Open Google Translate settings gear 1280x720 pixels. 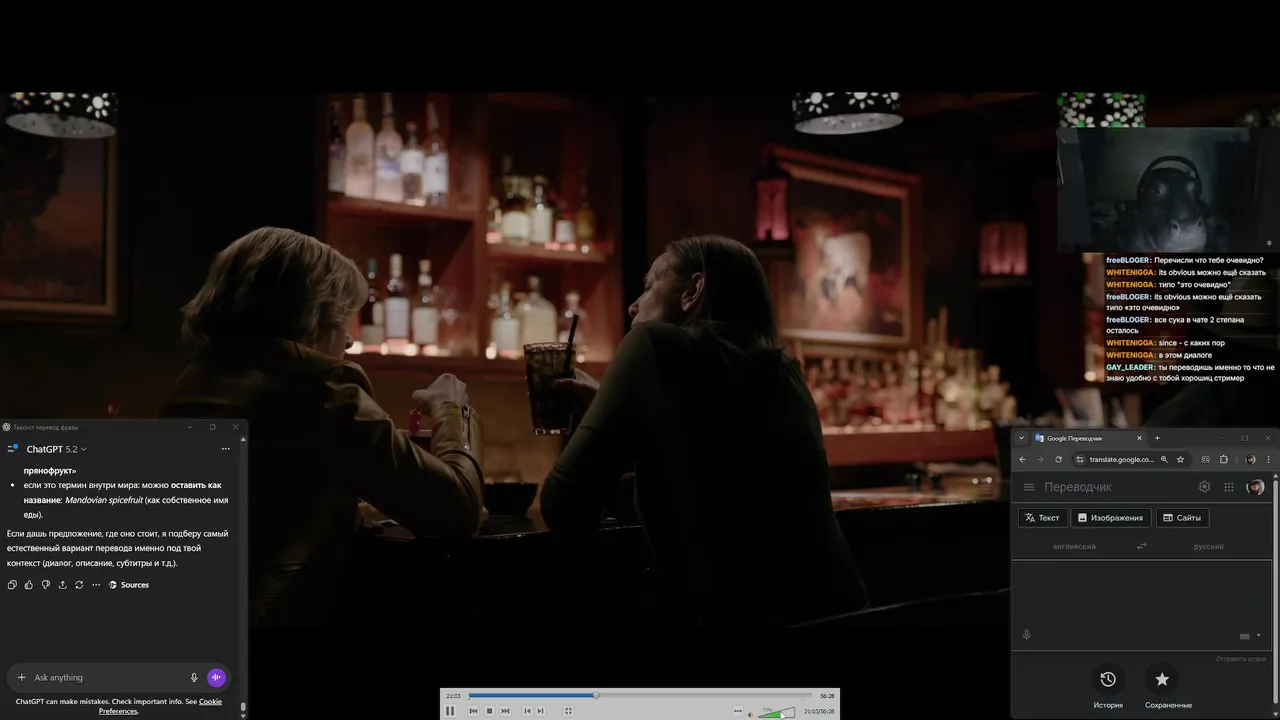(x=1204, y=487)
